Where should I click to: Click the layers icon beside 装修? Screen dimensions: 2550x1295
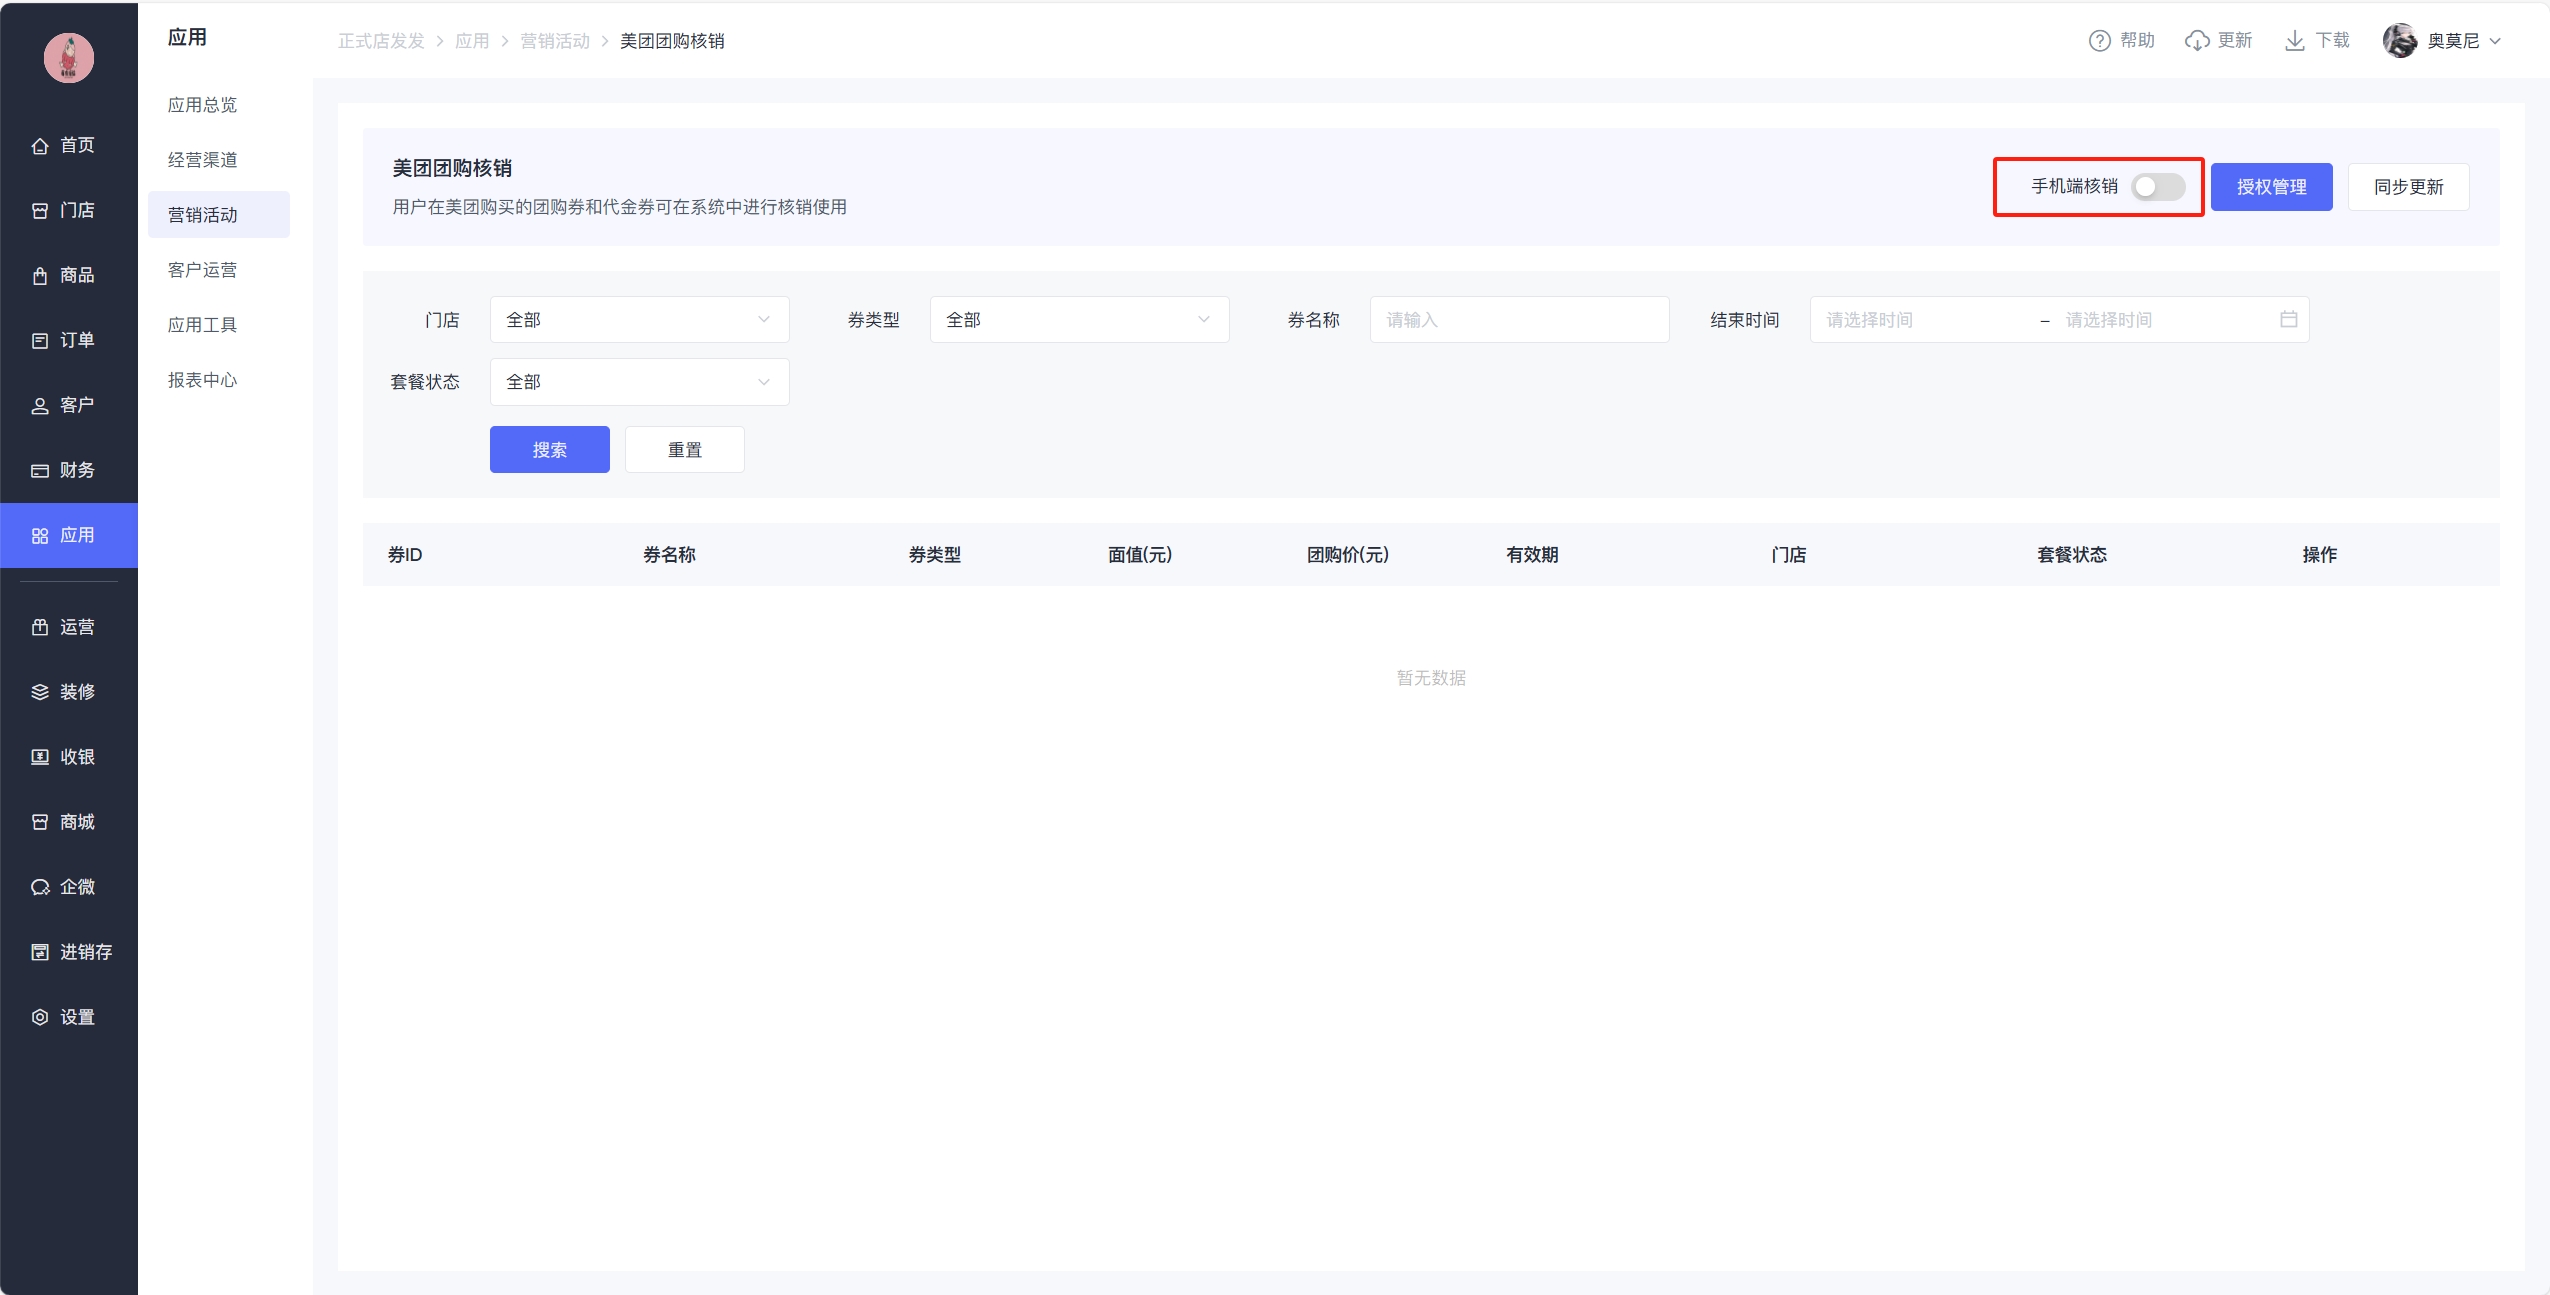40,692
